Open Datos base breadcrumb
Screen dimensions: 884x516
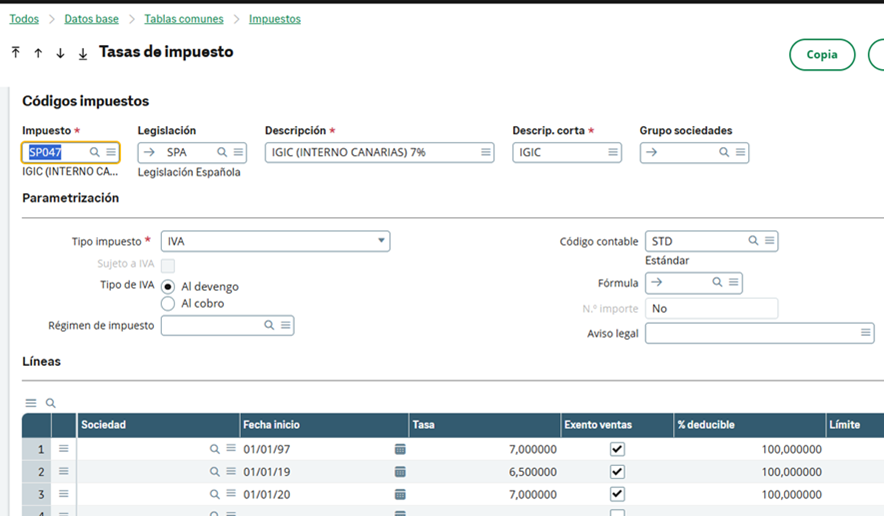(x=91, y=19)
